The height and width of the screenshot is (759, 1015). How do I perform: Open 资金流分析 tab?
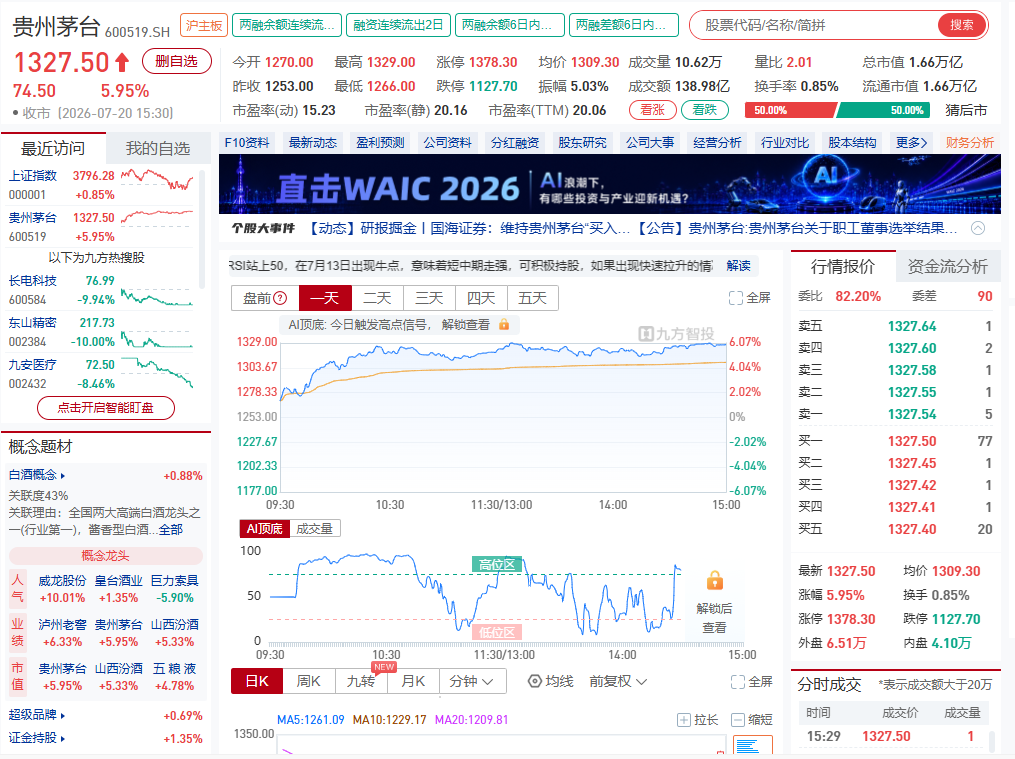pos(948,266)
